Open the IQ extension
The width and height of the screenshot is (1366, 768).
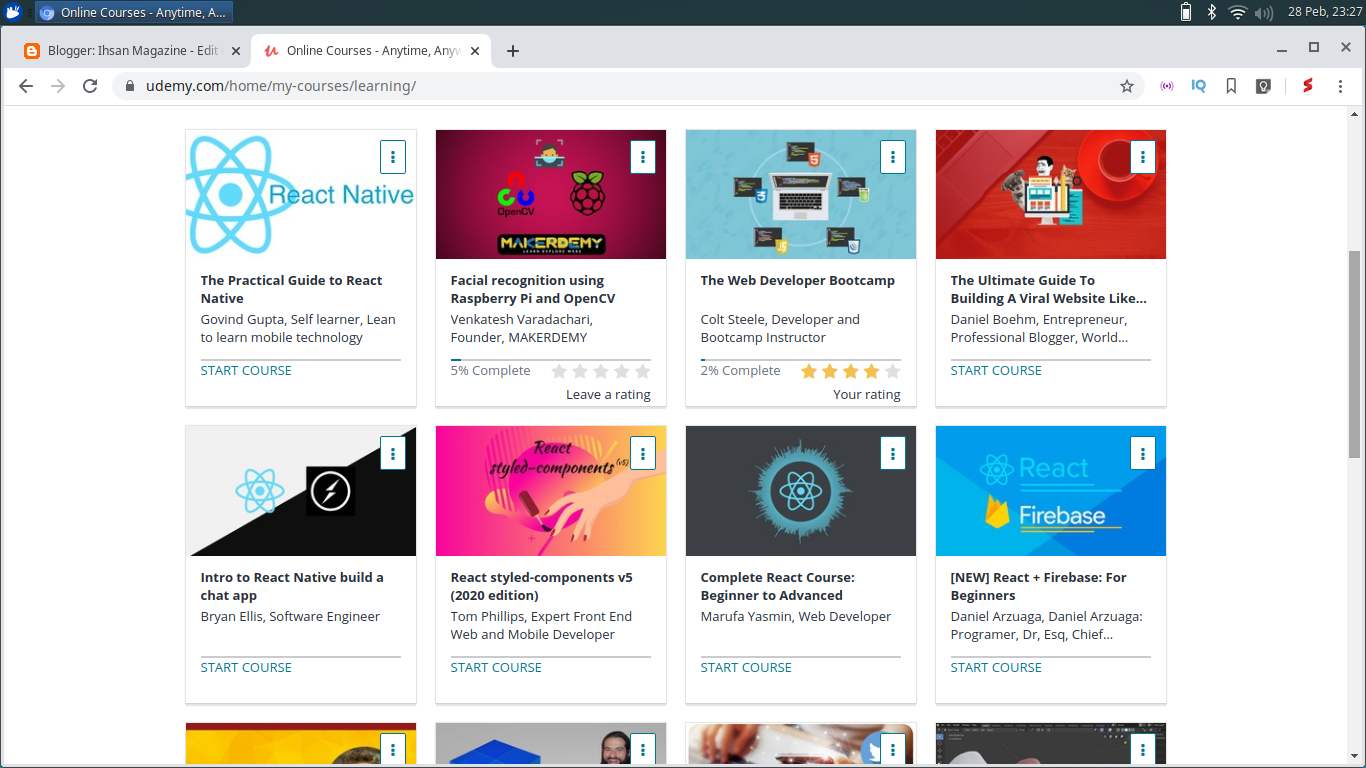click(1199, 86)
